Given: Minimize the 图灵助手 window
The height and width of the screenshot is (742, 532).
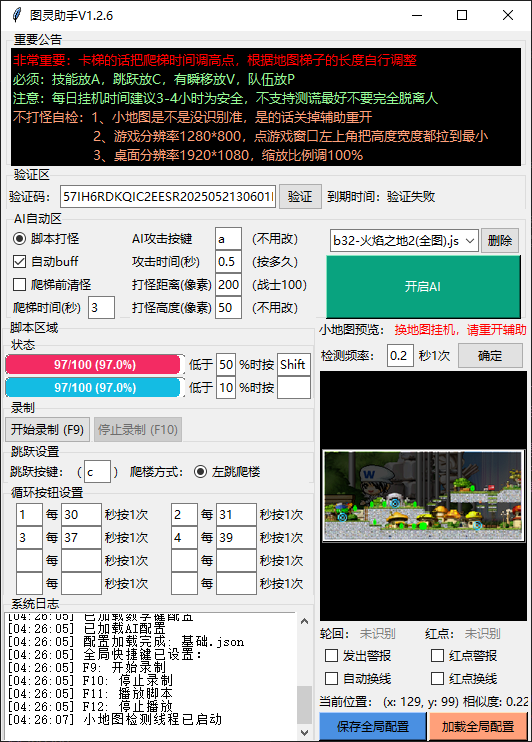Looking at the screenshot, I should pyautogui.click(x=417, y=15).
